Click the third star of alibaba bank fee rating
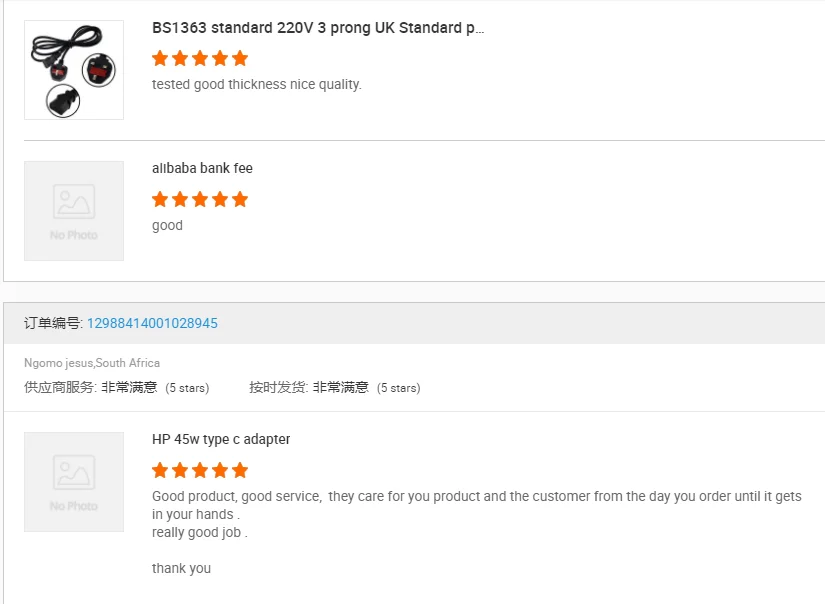The height and width of the screenshot is (604, 825). 200,199
